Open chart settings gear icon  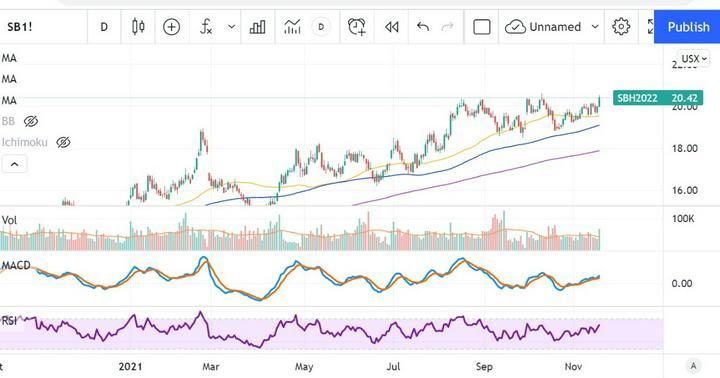(621, 27)
